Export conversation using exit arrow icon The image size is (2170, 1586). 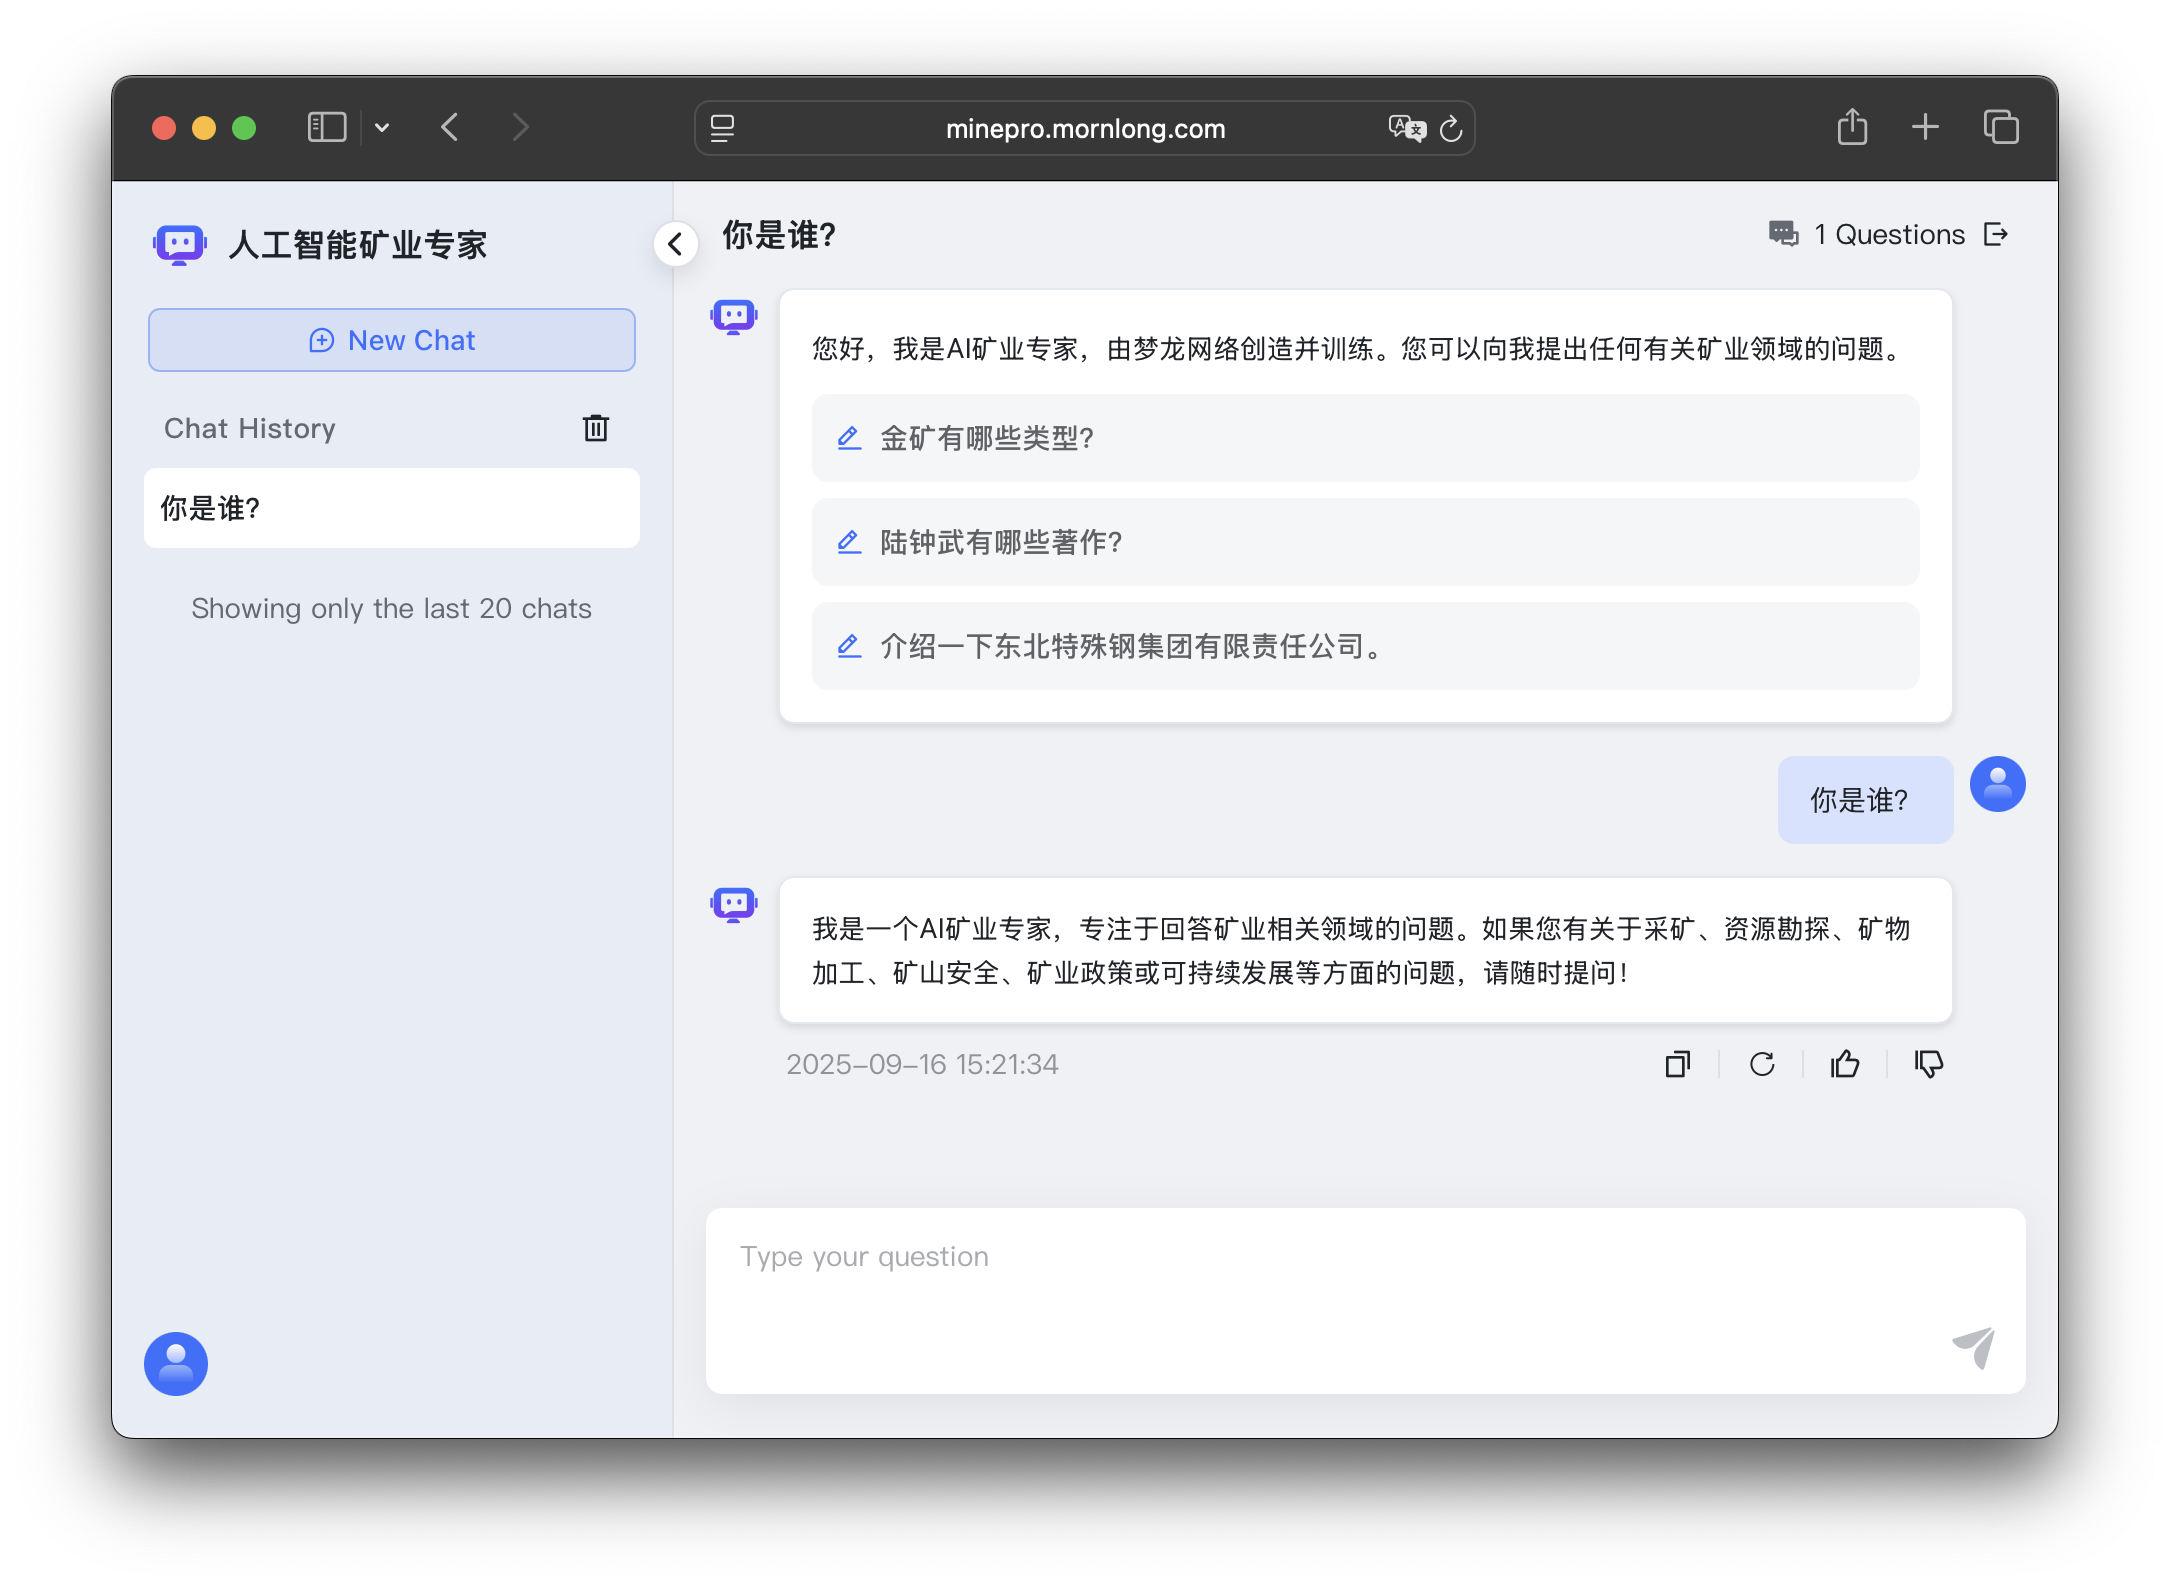(x=1996, y=234)
